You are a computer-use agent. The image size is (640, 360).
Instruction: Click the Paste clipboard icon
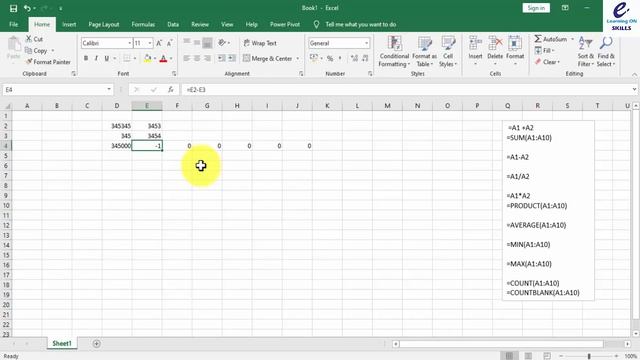coord(13,44)
